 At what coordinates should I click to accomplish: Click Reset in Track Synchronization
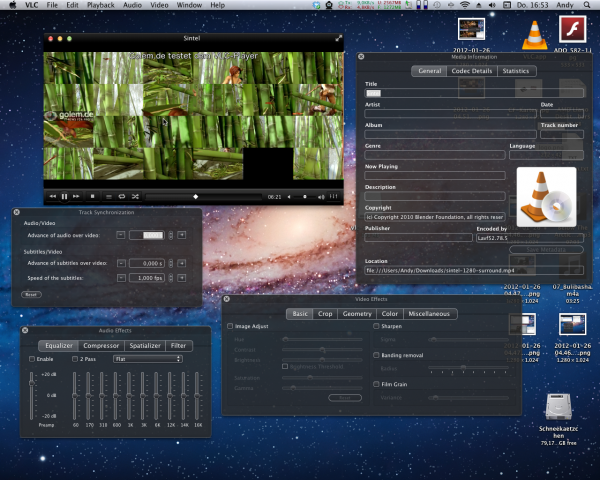[x=31, y=294]
